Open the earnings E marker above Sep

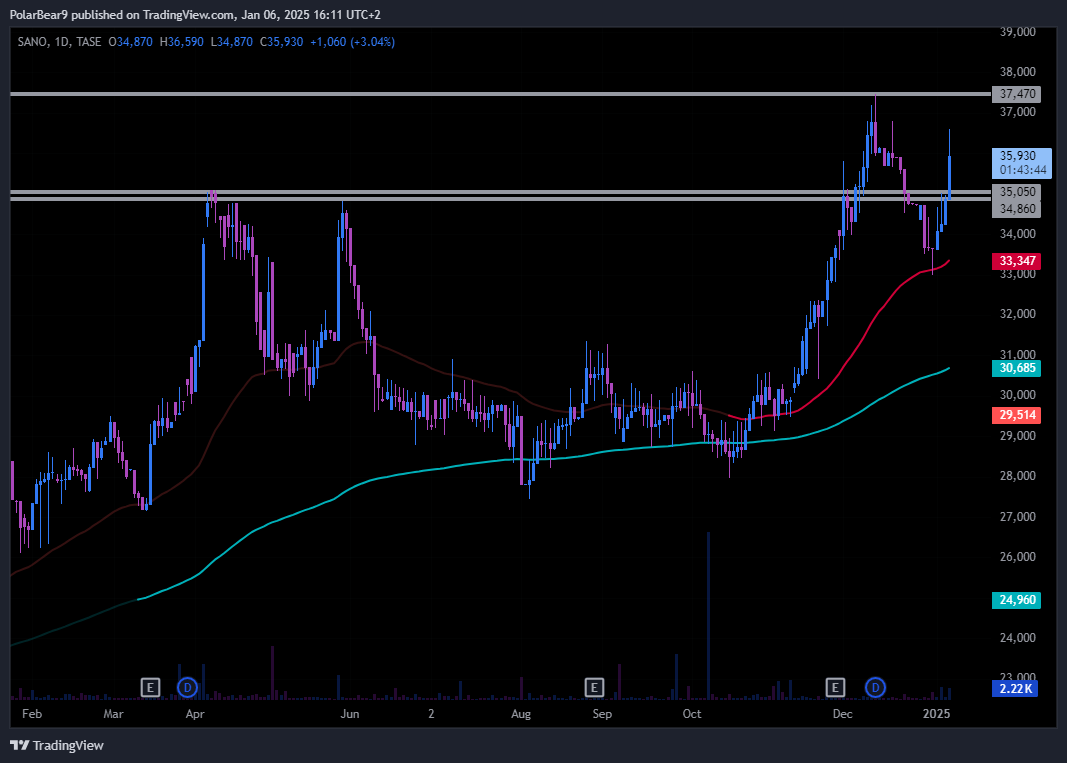coord(594,687)
